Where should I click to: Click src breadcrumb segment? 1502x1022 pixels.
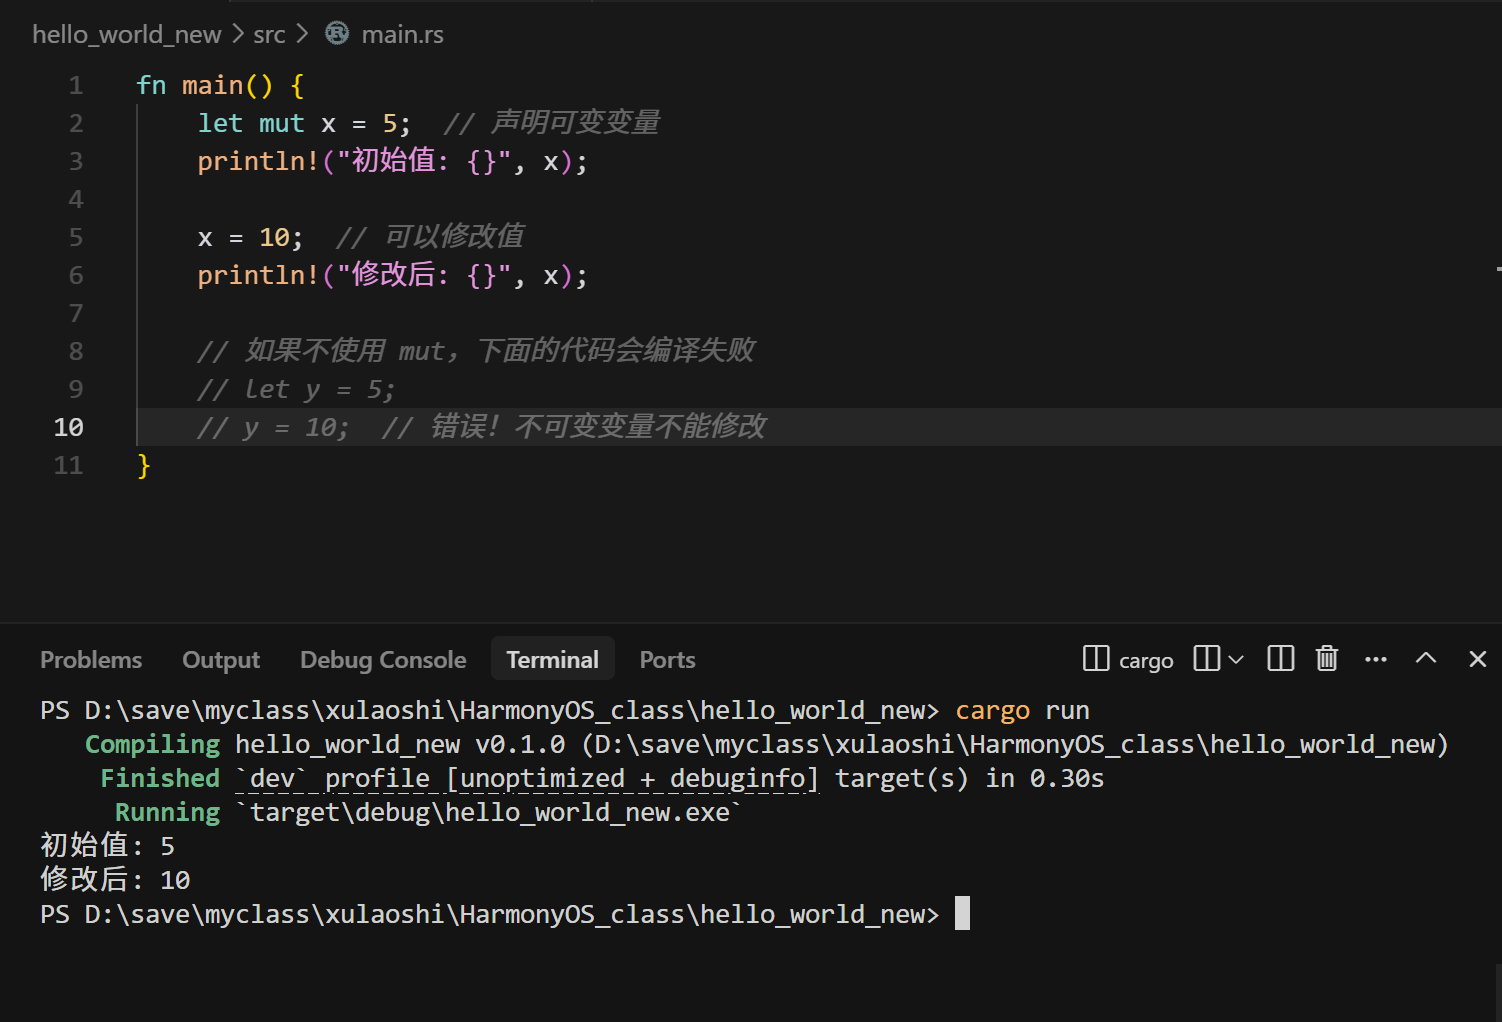tap(269, 34)
